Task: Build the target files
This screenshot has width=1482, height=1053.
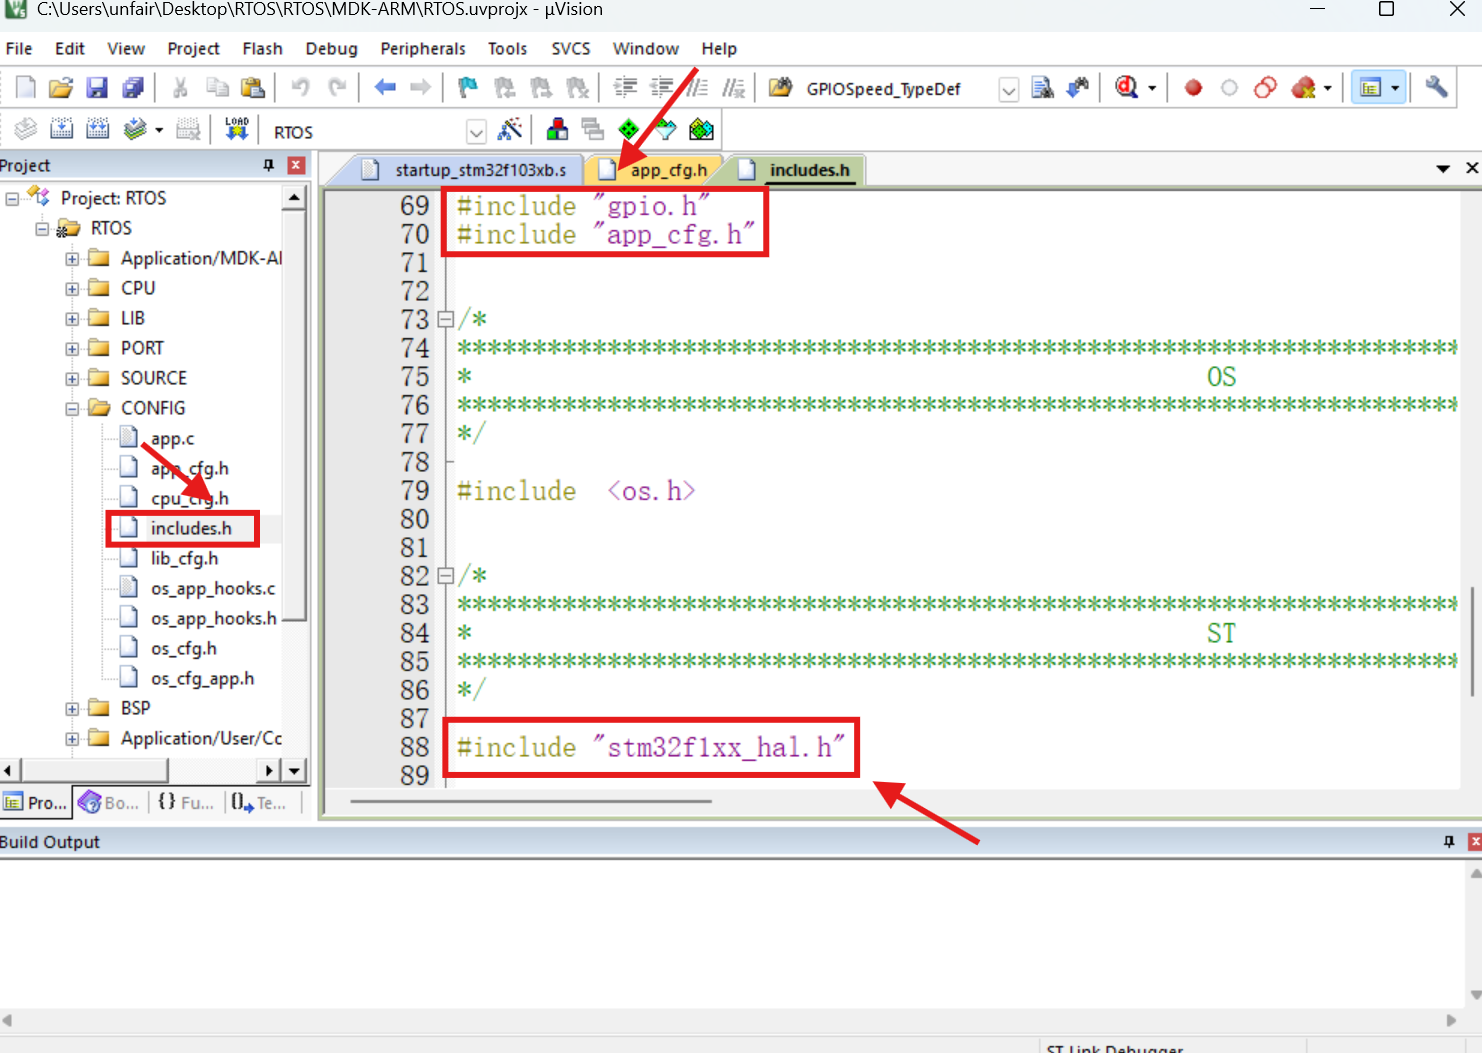Action: [61, 130]
